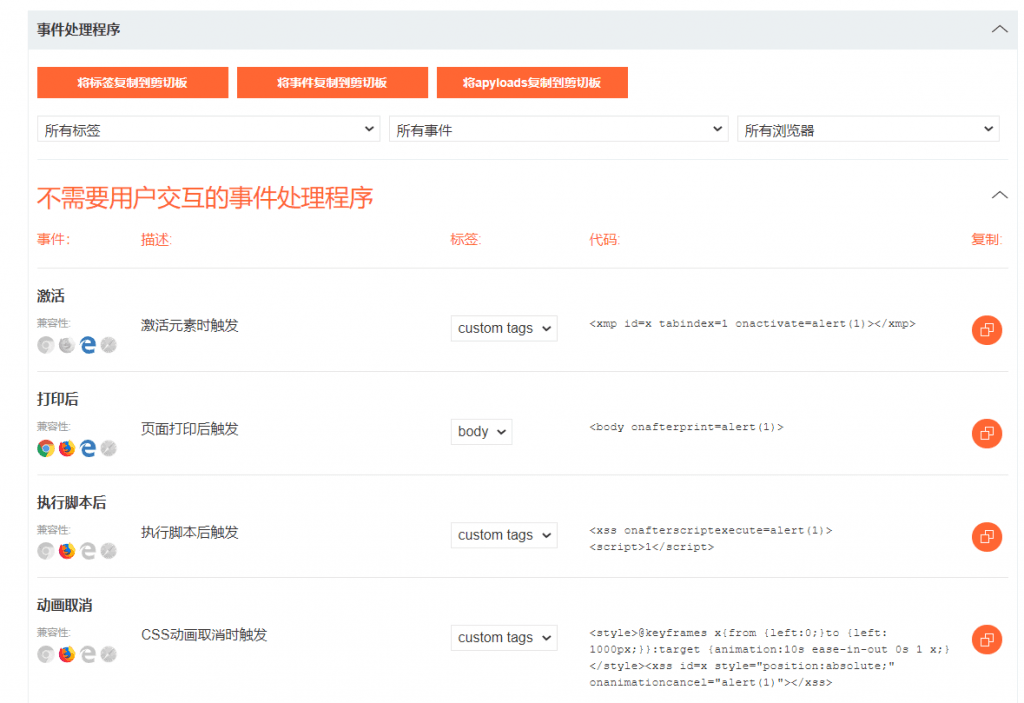Click the 执行脚本后 event name
The width and height of the screenshot is (1024, 703).
72,502
